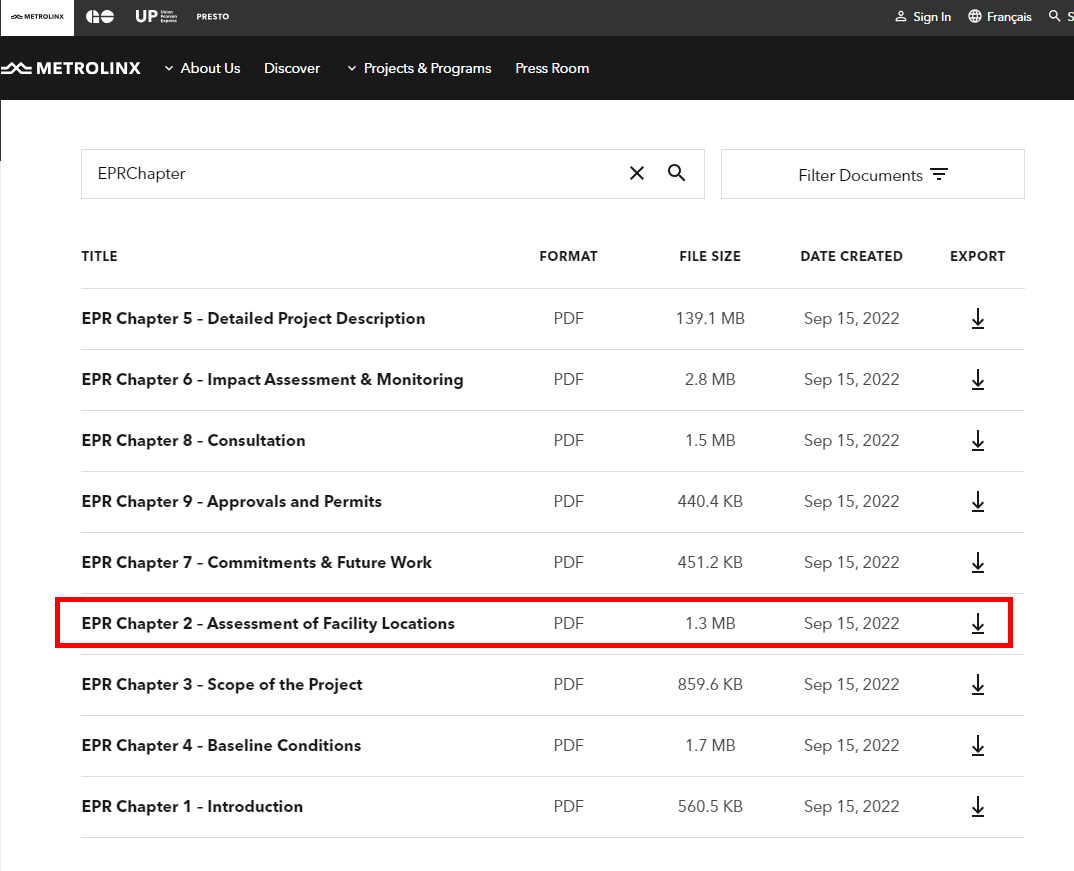Go to Metrolinx home via main logo

click(x=72, y=68)
